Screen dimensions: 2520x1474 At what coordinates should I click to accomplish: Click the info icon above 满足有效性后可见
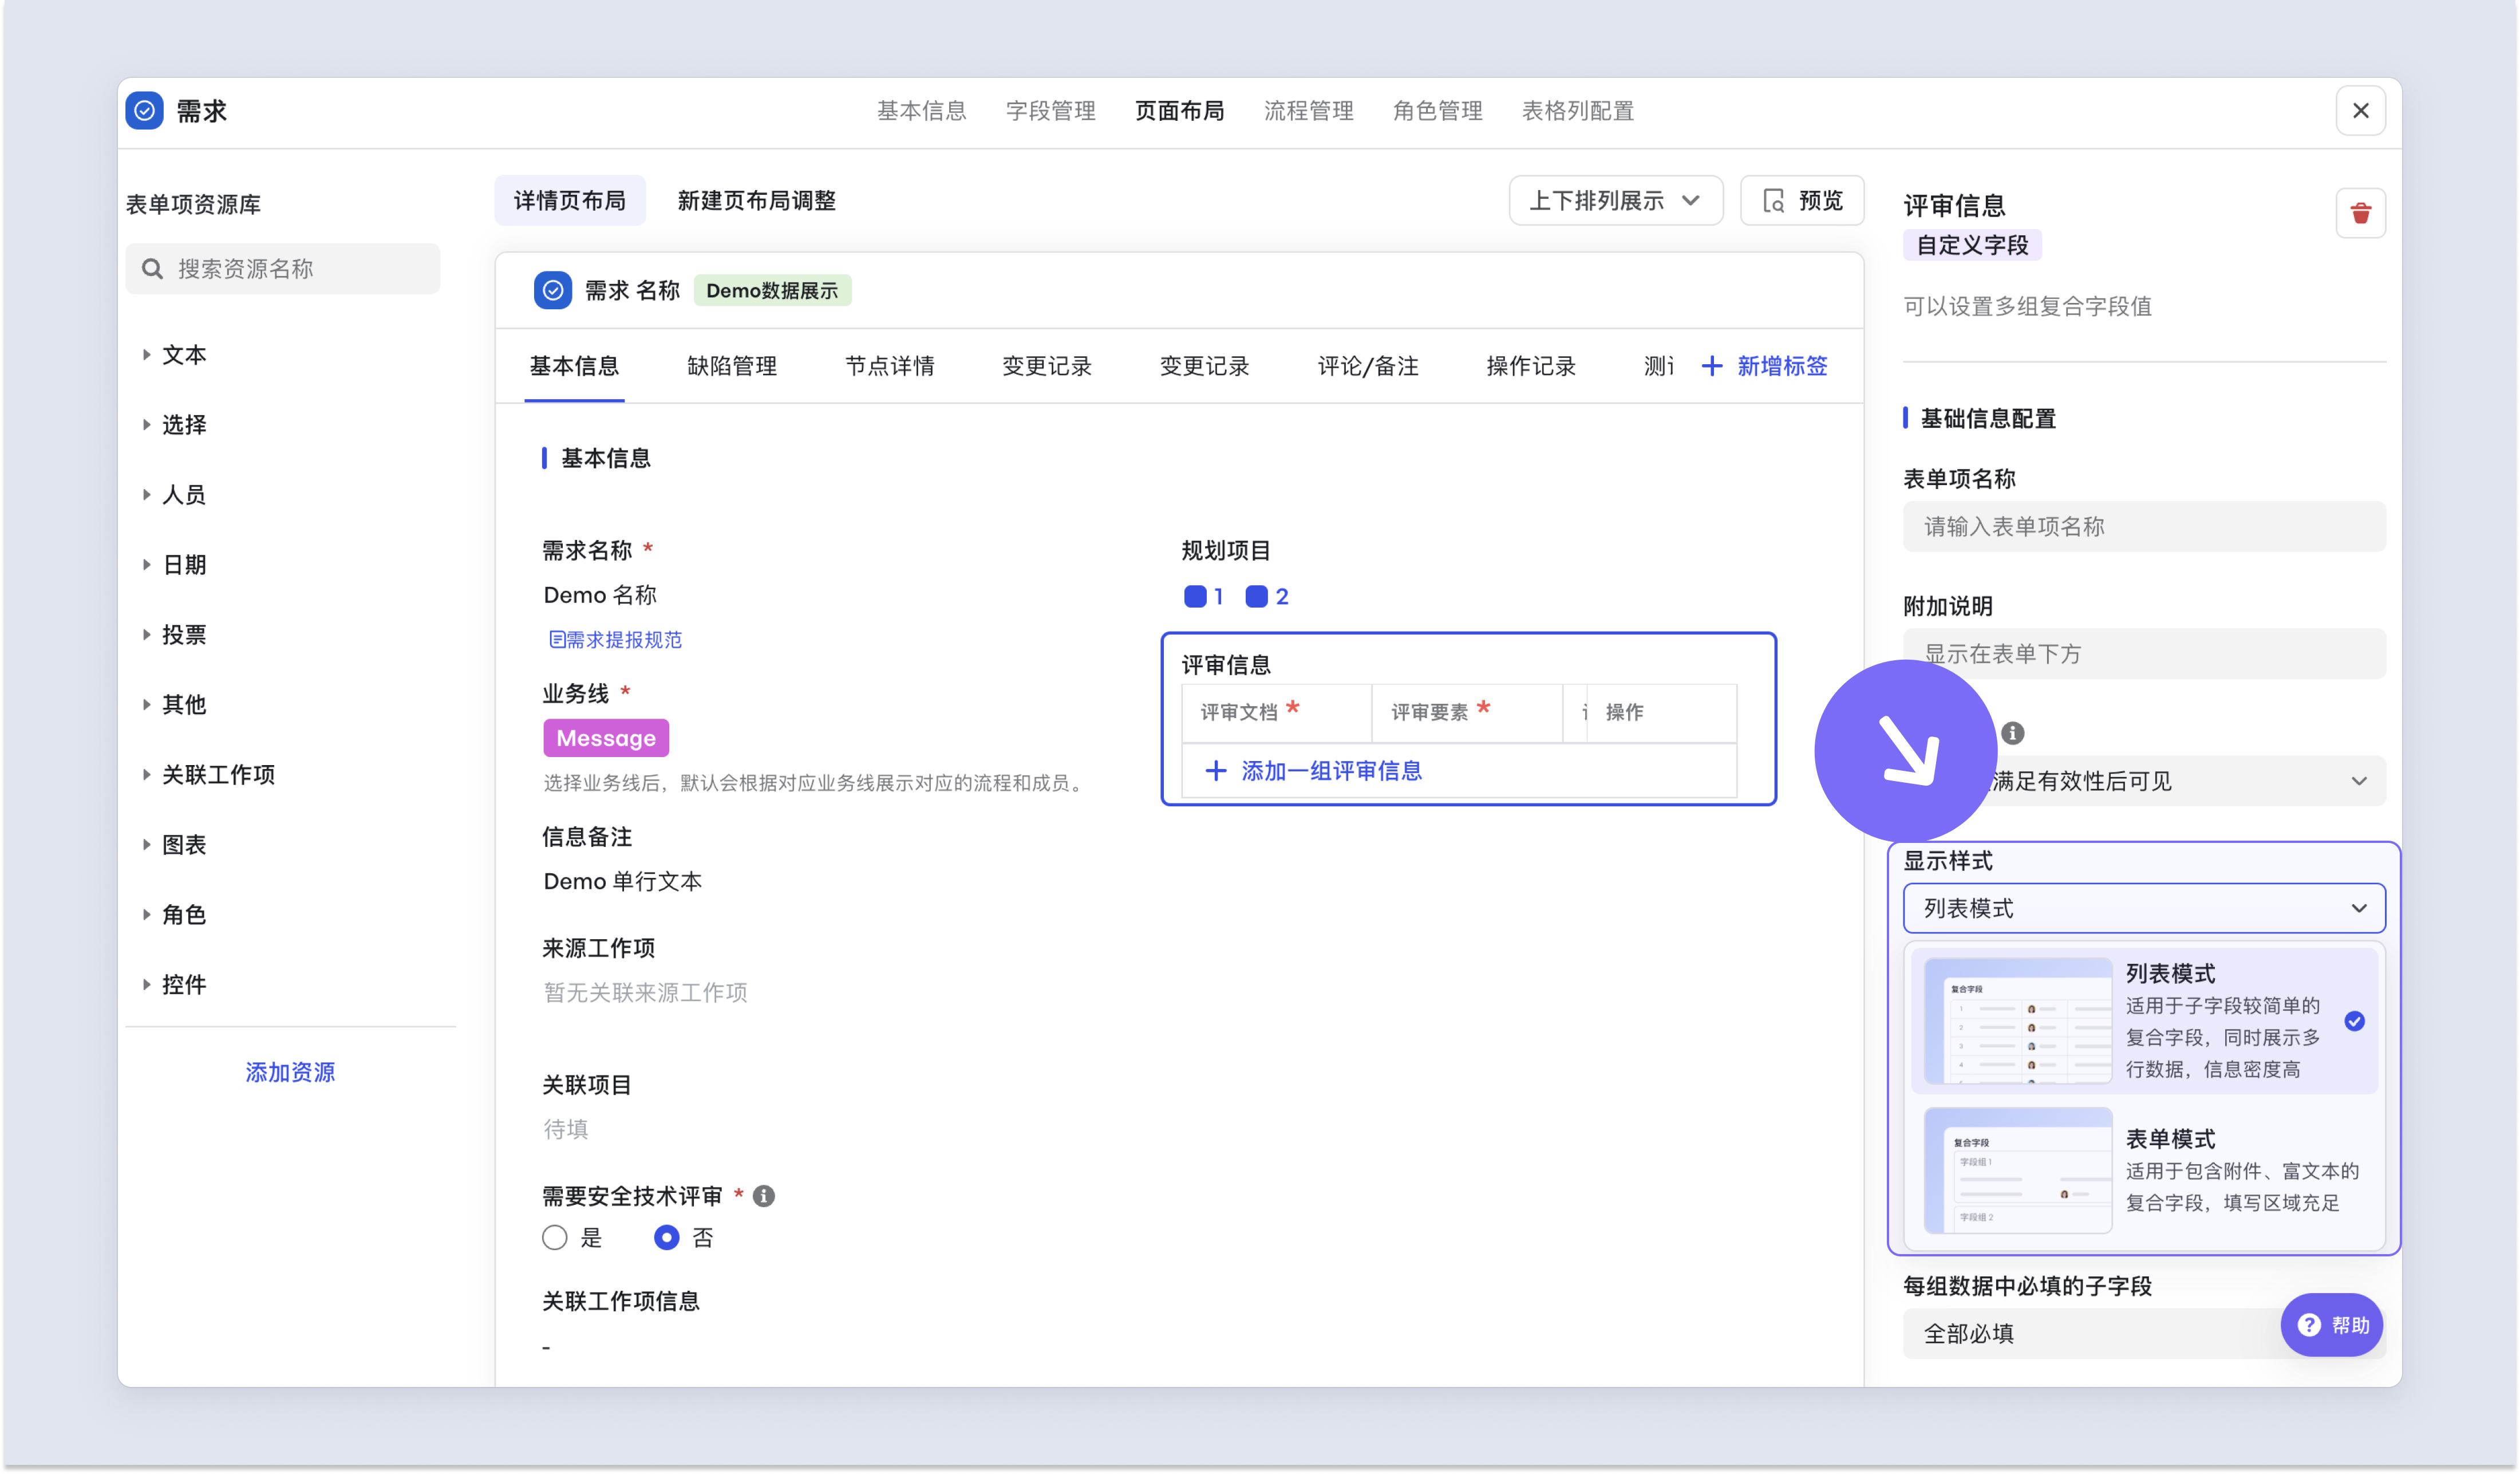coord(2012,733)
